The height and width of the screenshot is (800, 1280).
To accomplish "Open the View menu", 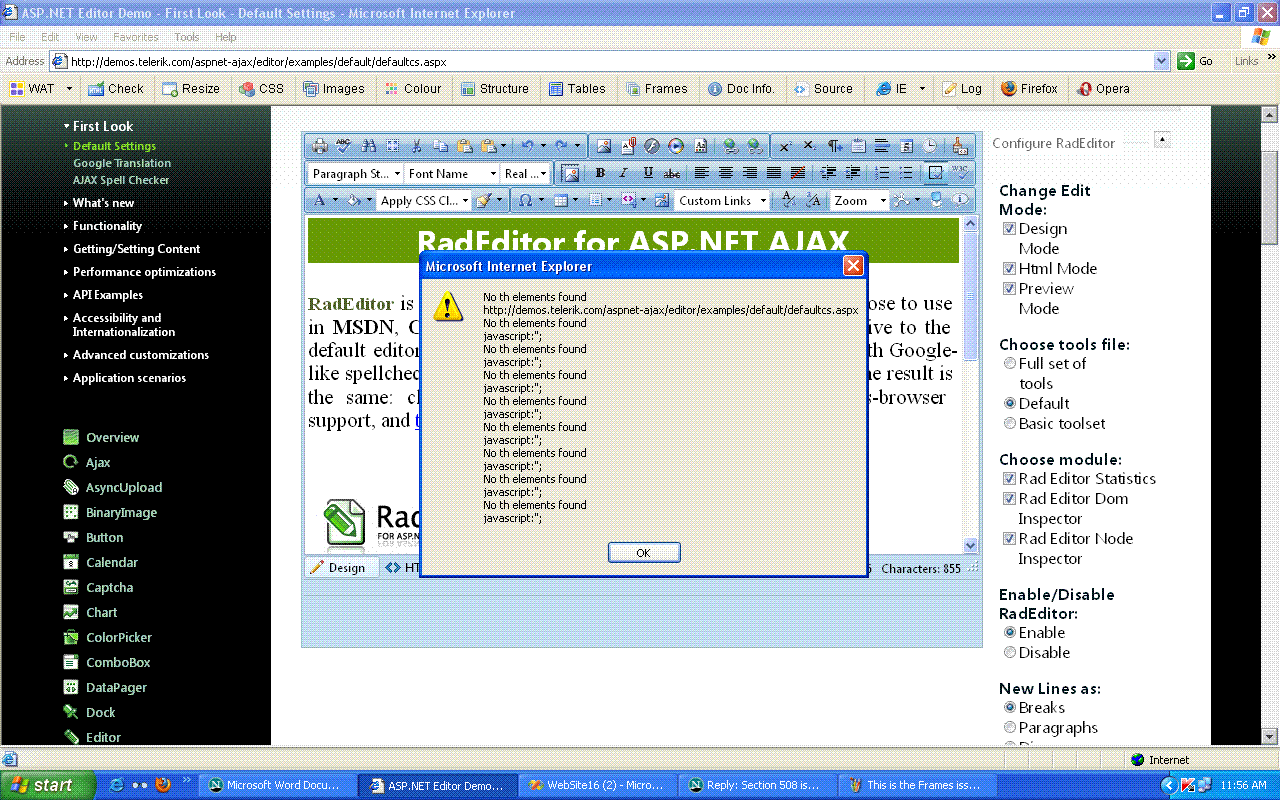I will 87,37.
